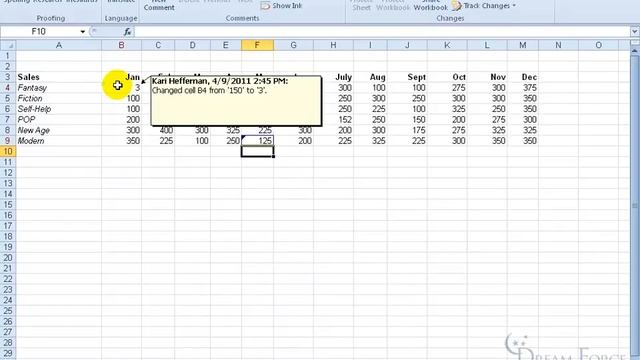Screen dimensions: 640x360
Task: Select column M header
Action: 523,45
